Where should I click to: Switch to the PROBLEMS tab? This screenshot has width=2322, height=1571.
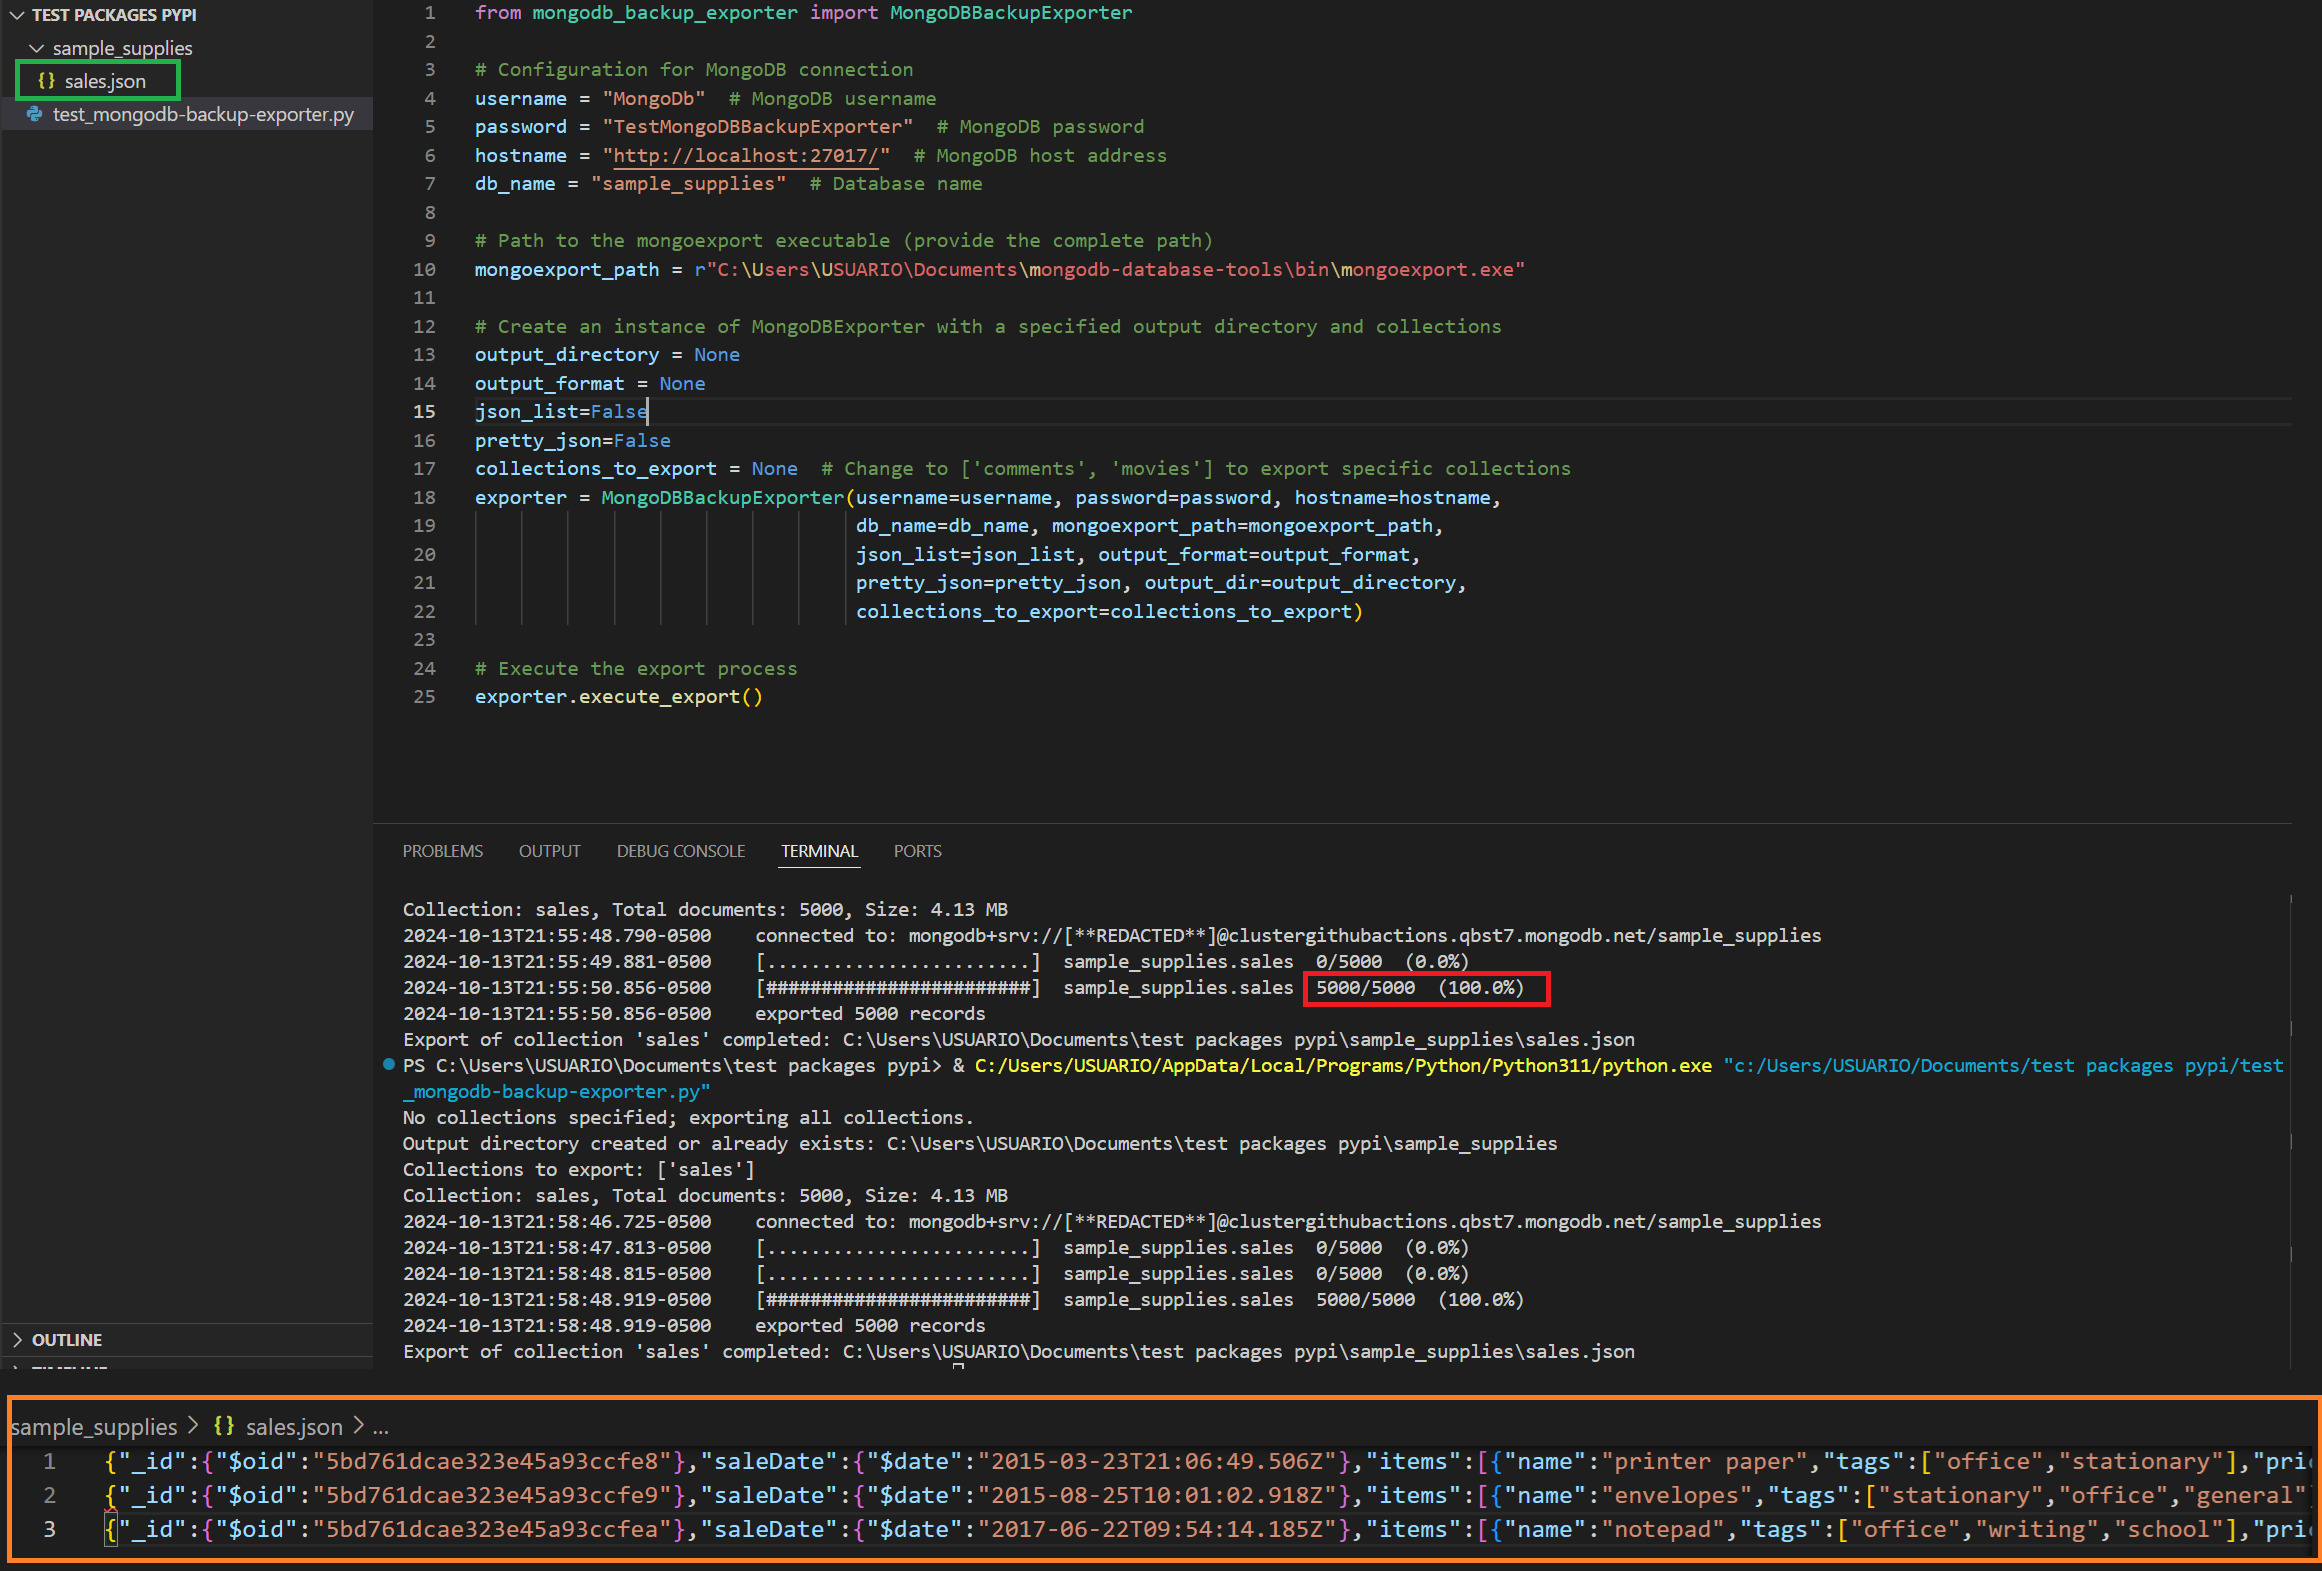tap(442, 851)
